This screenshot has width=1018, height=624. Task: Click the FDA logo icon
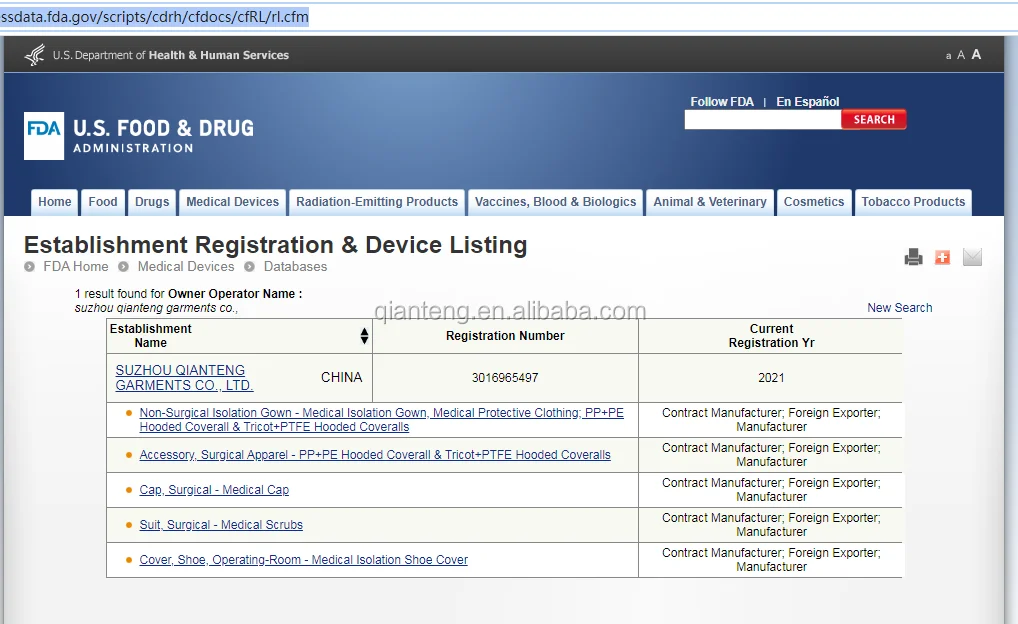(x=44, y=136)
